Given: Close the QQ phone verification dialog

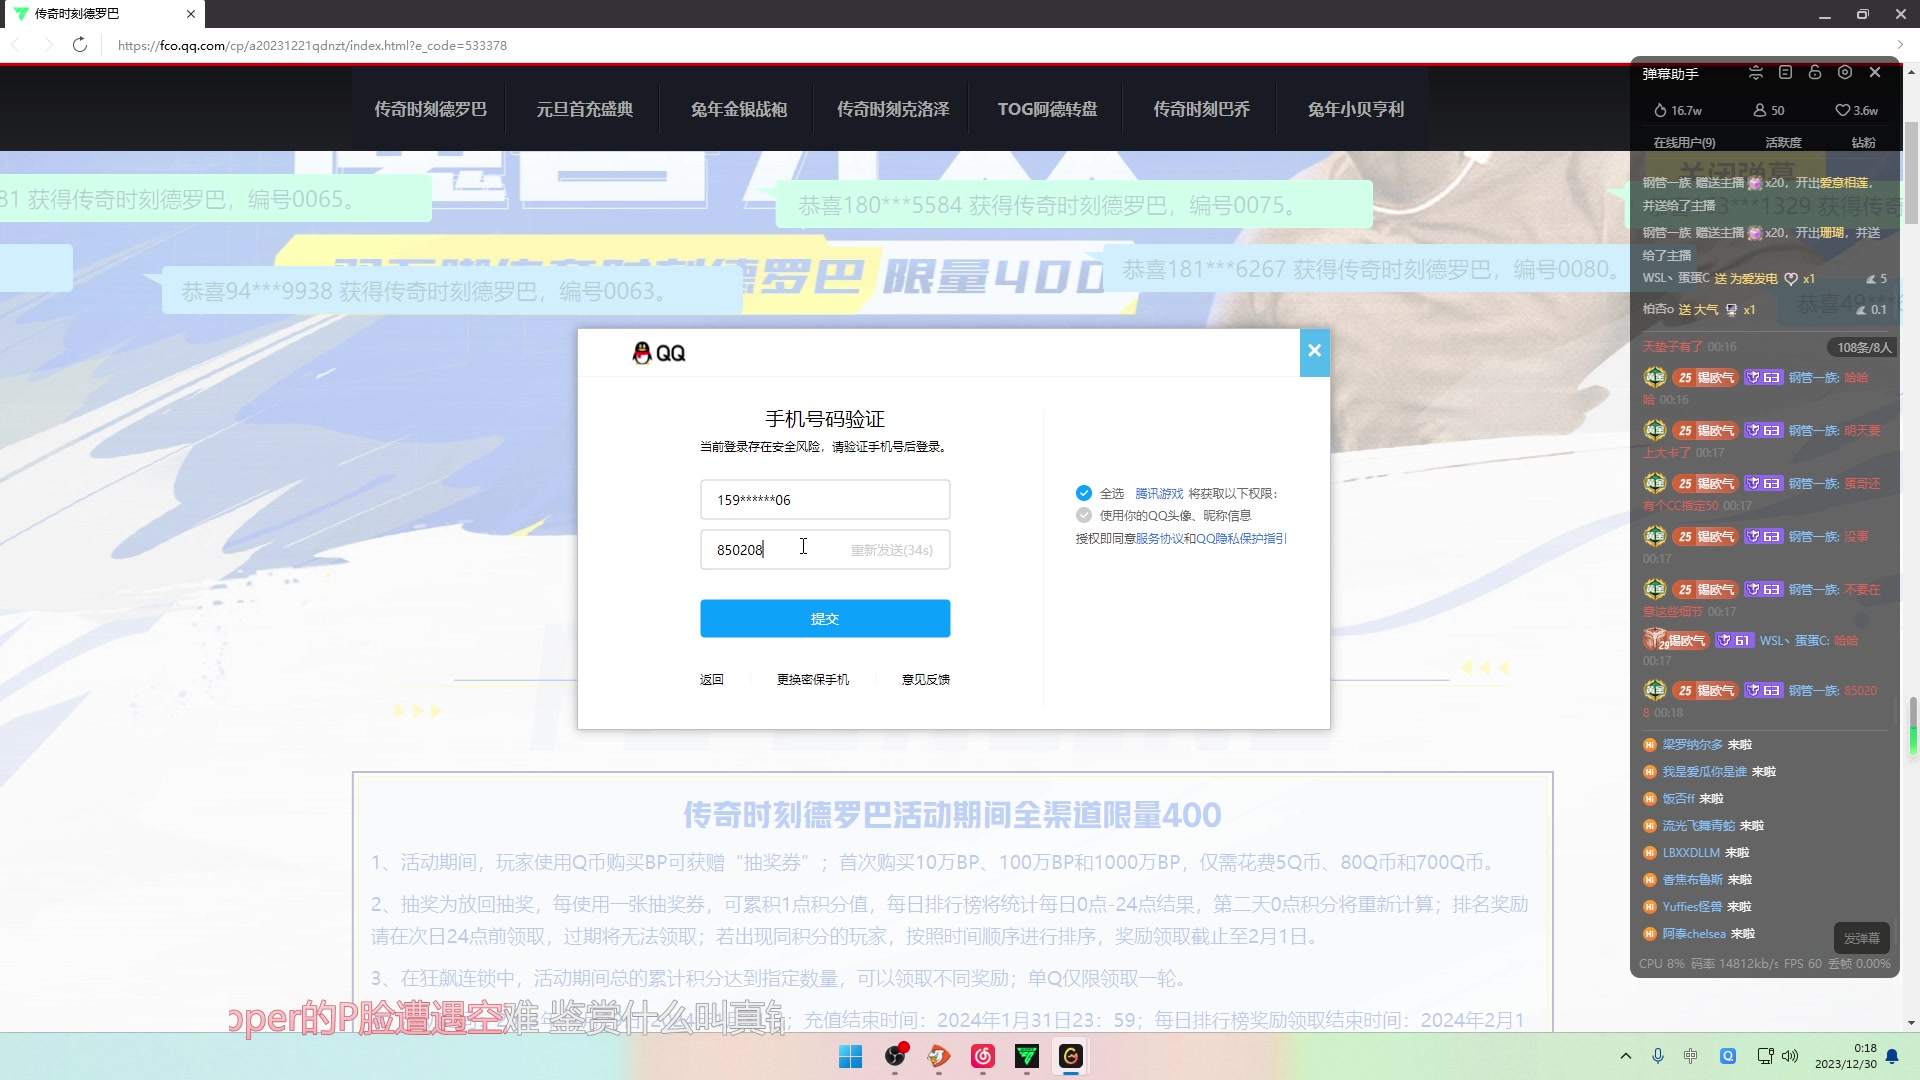Looking at the screenshot, I should 1314,351.
